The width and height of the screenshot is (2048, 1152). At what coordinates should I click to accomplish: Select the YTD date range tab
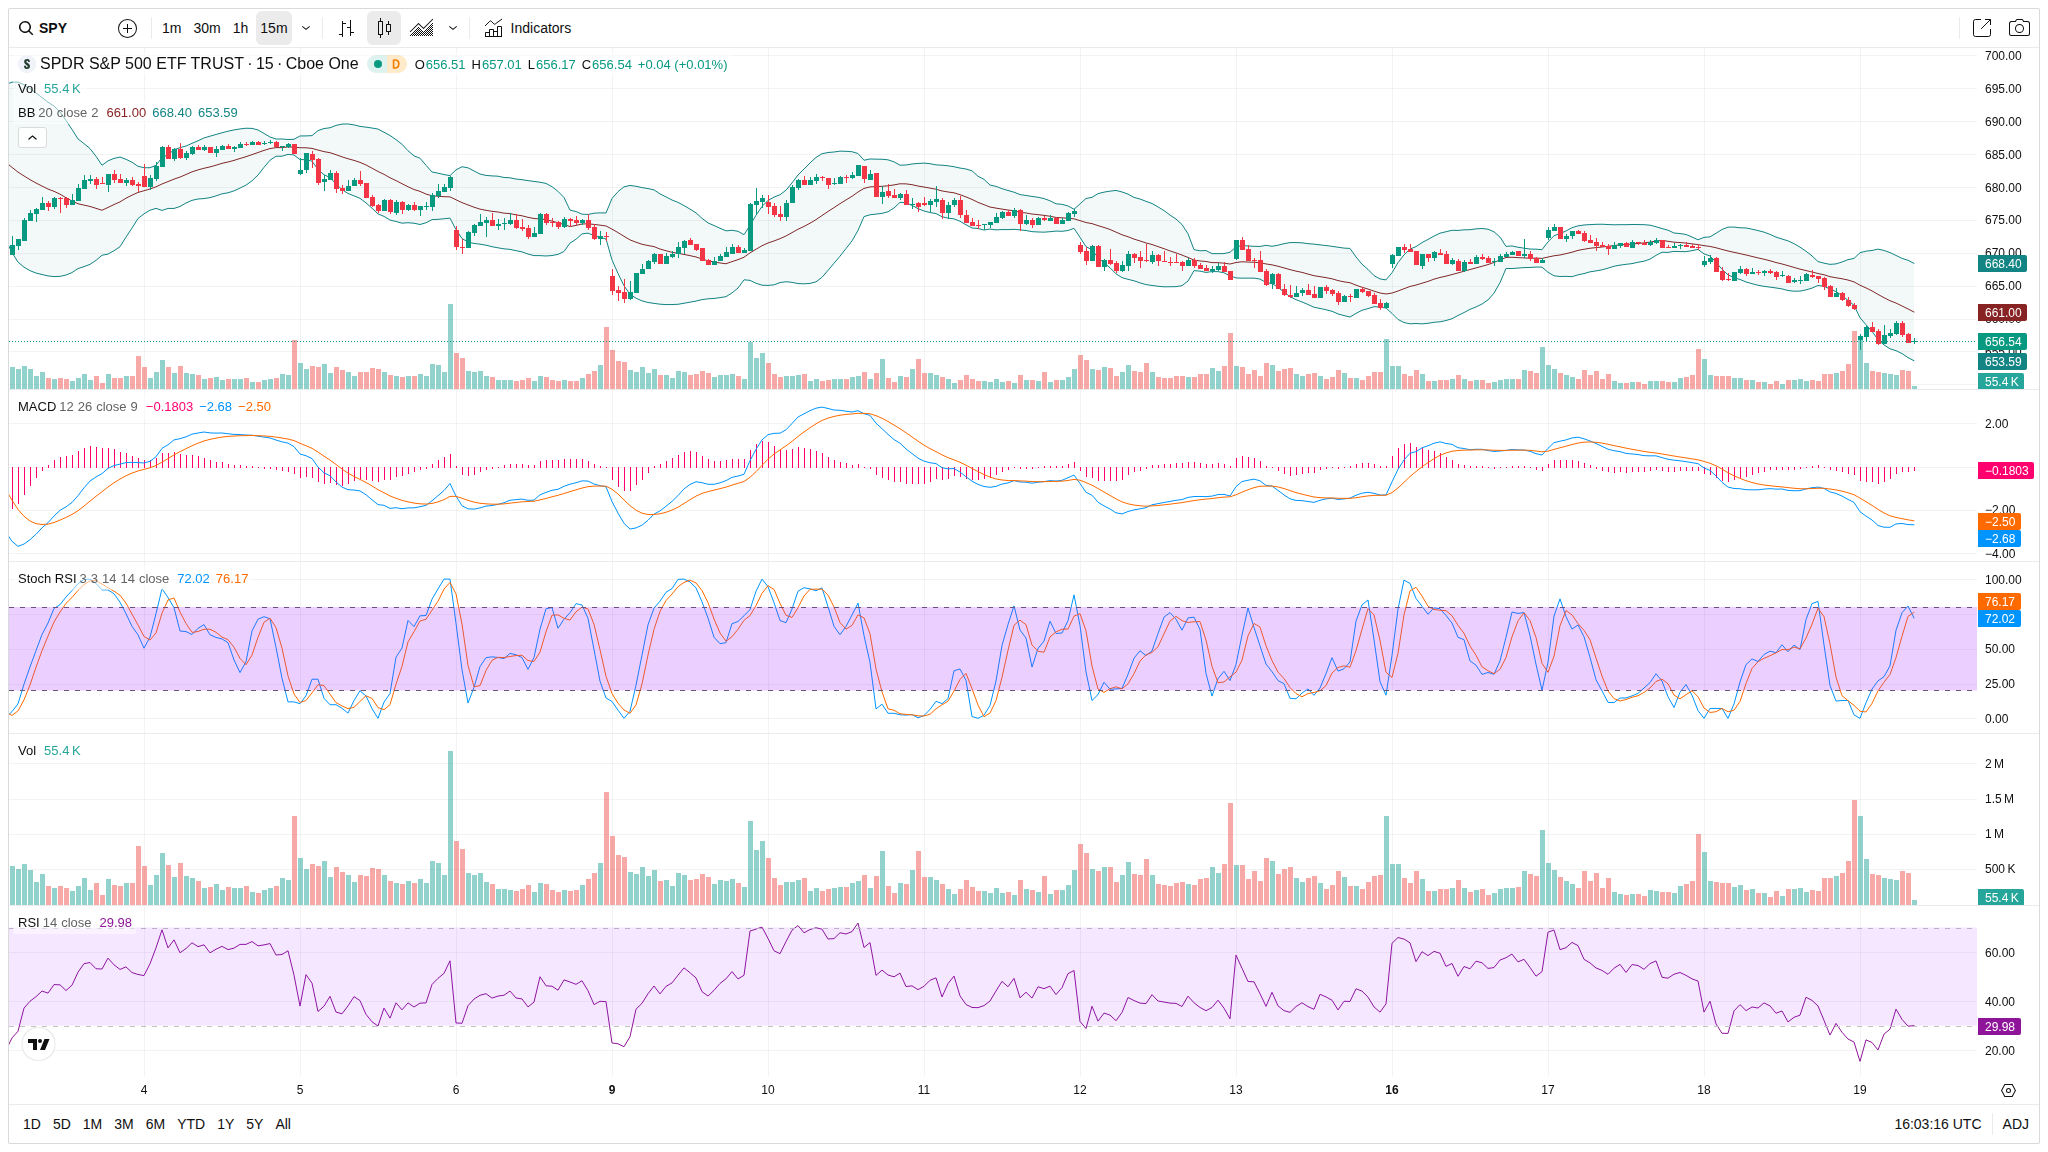pos(190,1124)
